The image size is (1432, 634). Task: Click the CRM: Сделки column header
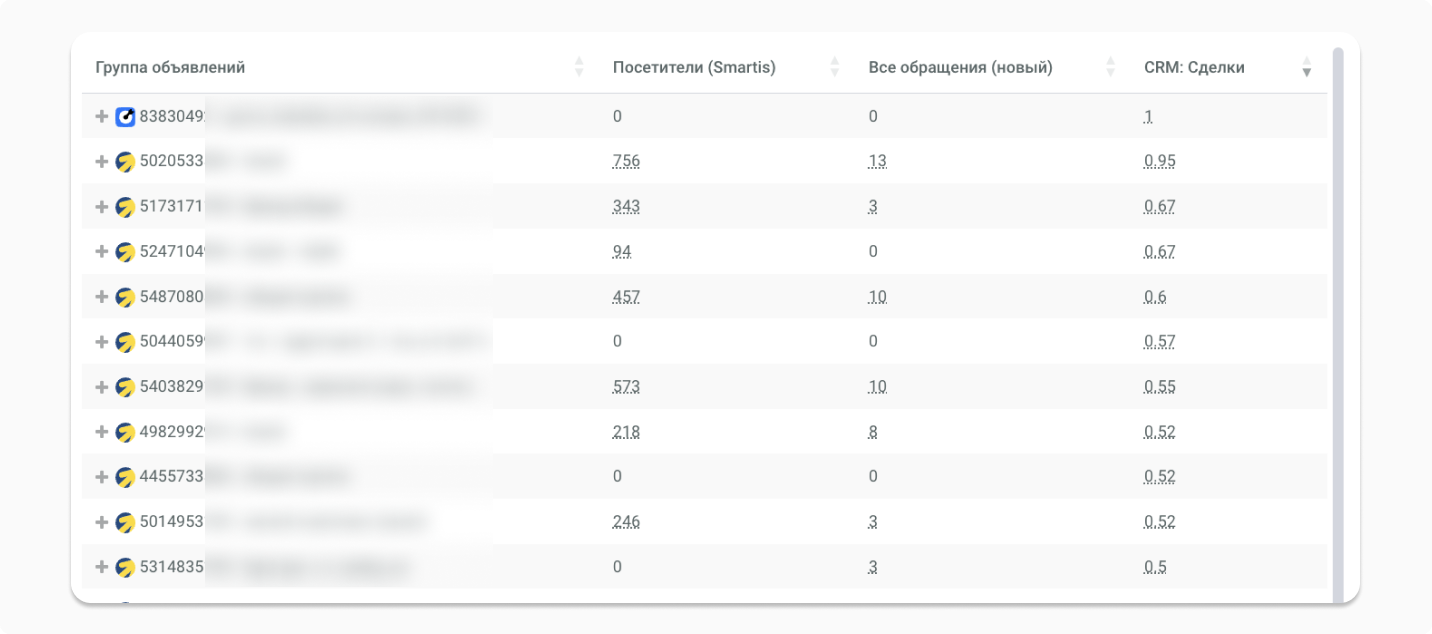tap(1194, 68)
